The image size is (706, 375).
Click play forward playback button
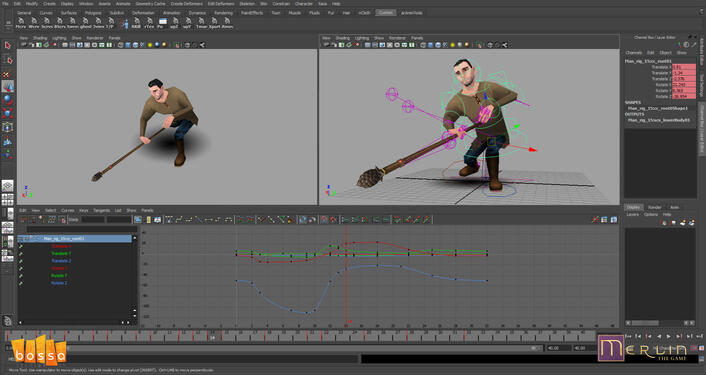[x=669, y=336]
